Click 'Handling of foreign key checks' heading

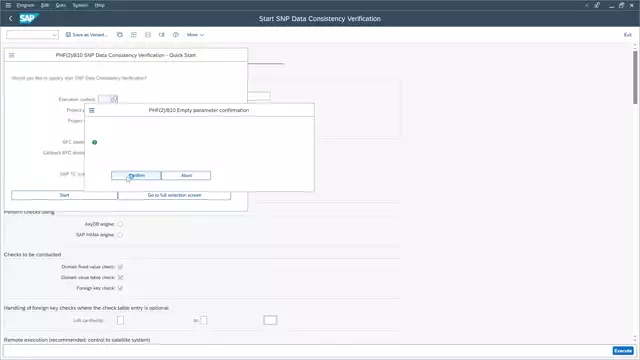click(87, 308)
